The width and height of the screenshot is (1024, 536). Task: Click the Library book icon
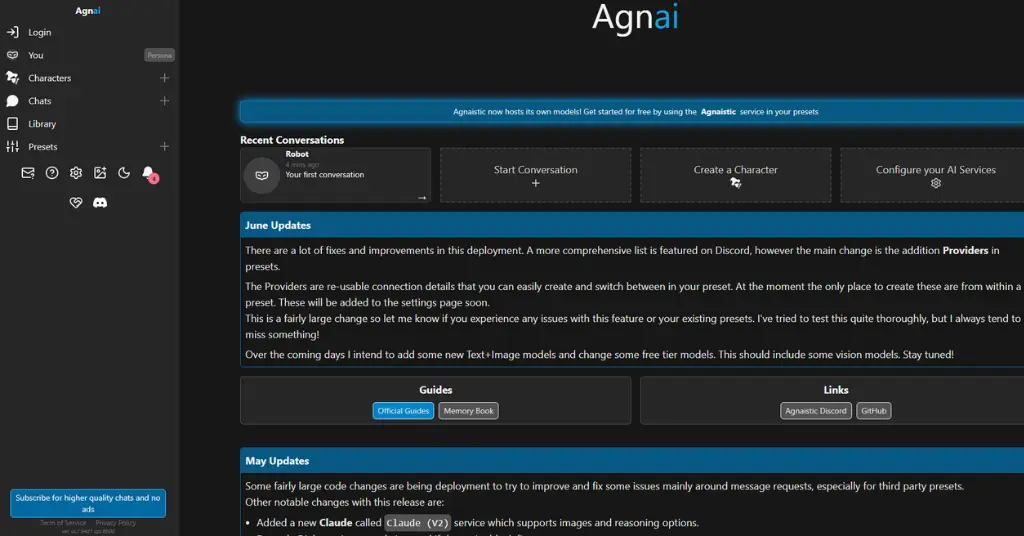[x=12, y=123]
